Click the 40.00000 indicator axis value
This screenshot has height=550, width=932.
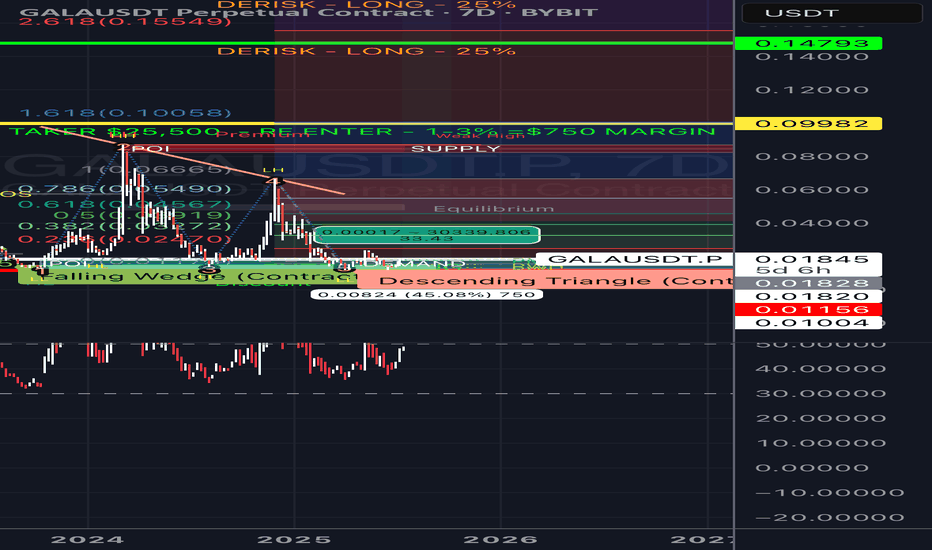click(x=821, y=369)
